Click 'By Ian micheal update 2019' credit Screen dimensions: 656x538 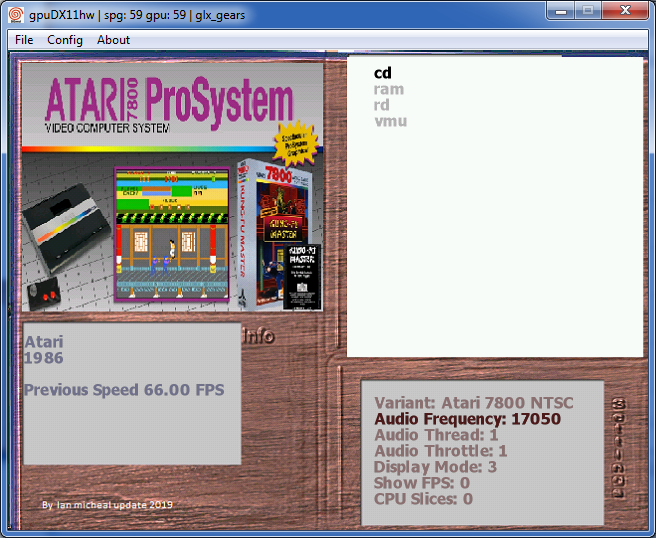pos(107,505)
